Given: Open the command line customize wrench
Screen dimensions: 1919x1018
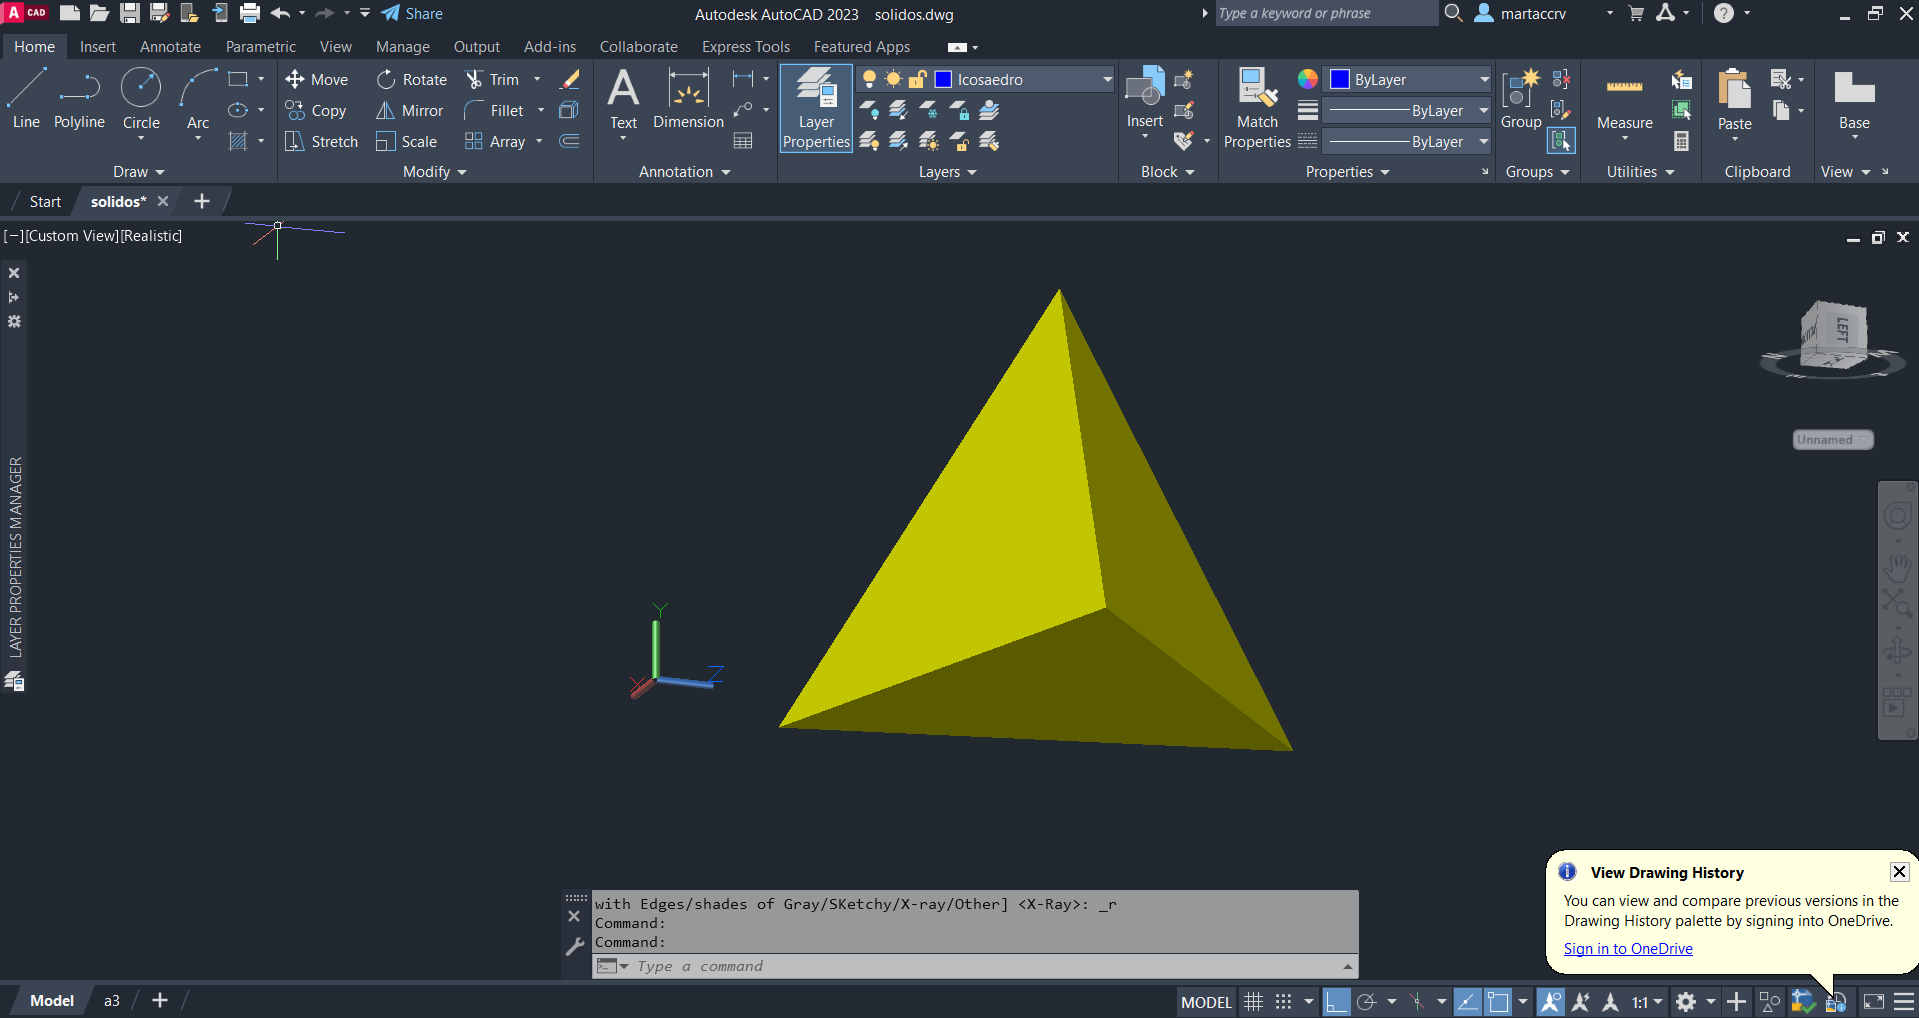Looking at the screenshot, I should tap(574, 946).
